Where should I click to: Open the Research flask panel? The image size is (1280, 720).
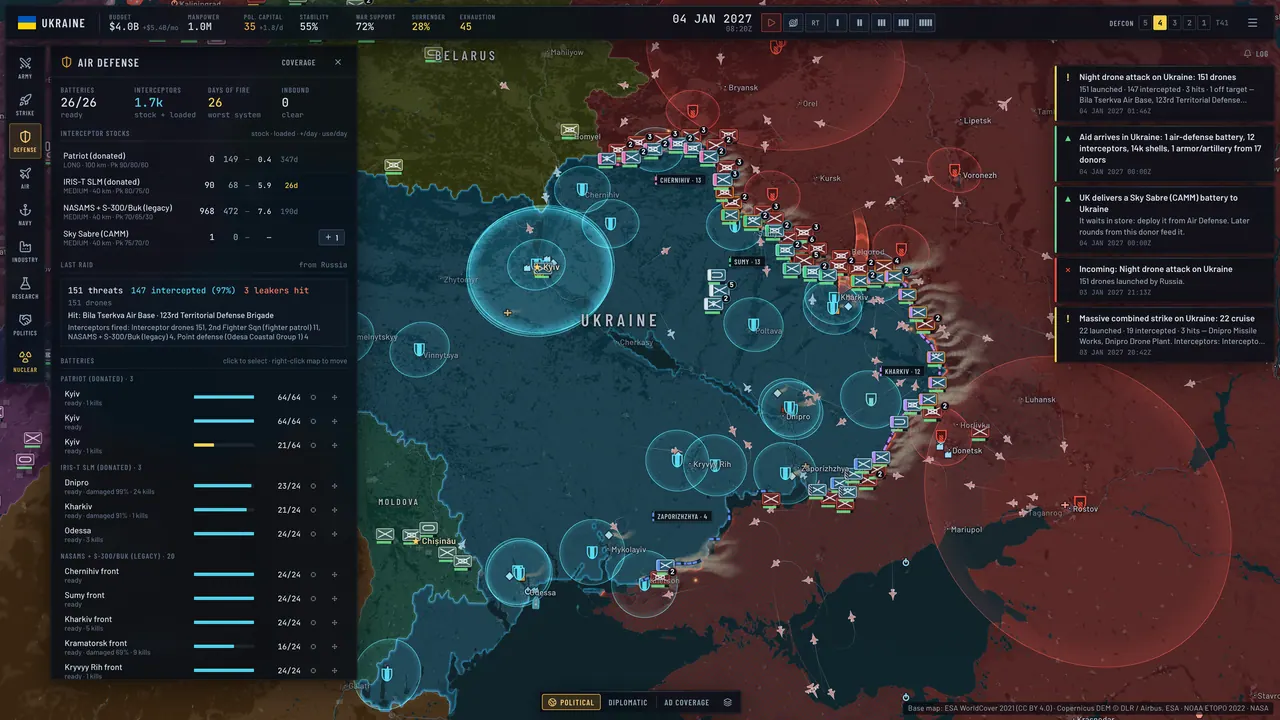click(x=25, y=287)
